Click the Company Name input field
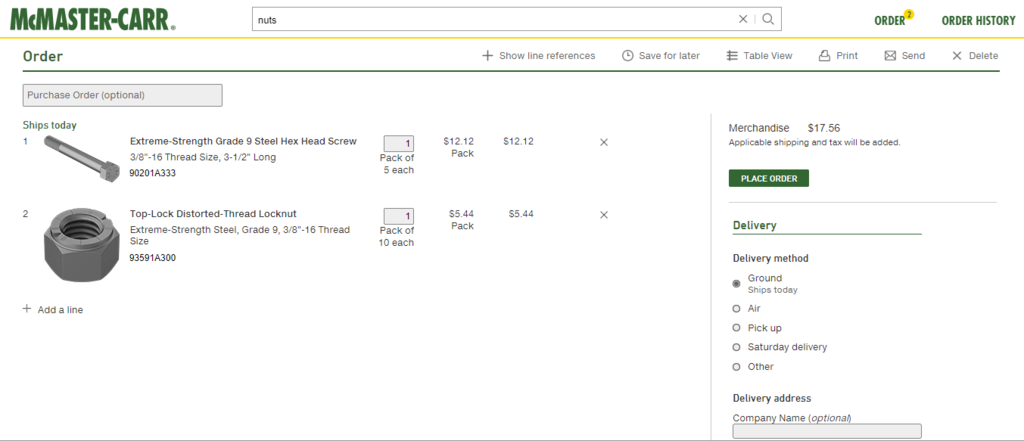 click(x=827, y=431)
